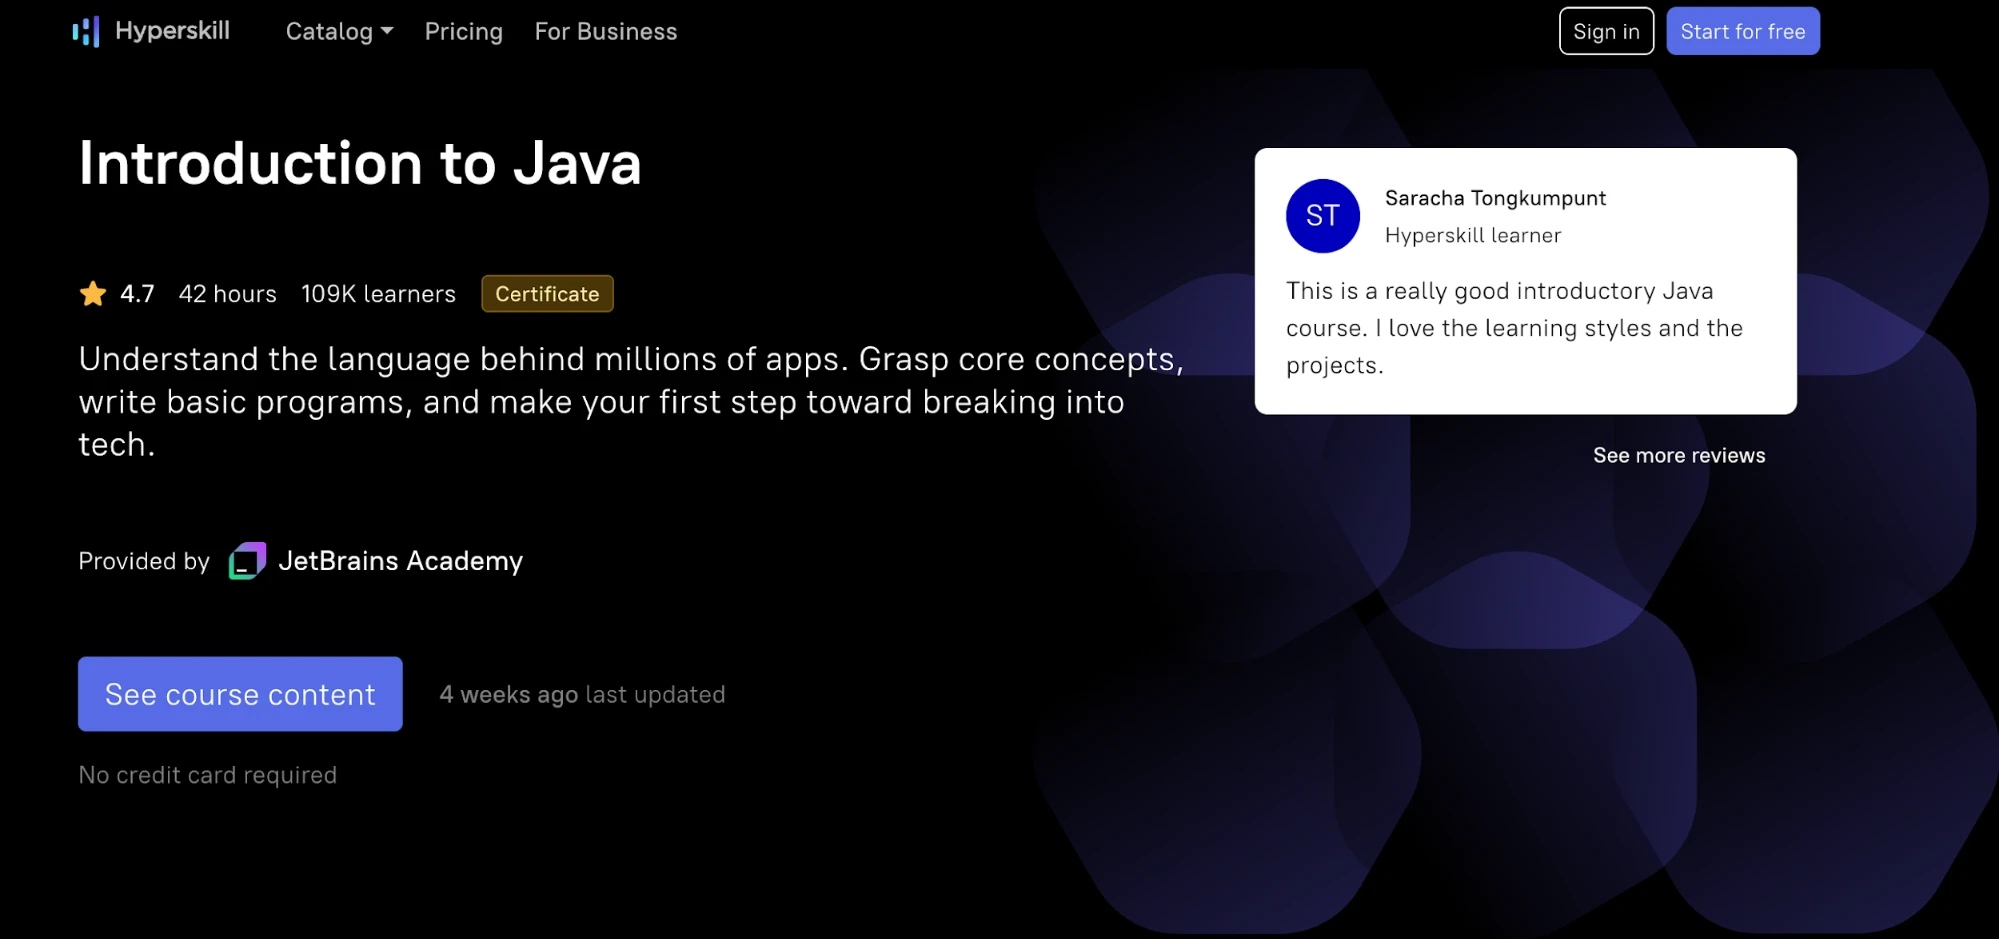Click the Hyperskill logo icon
Image resolution: width=1999 pixels, height=939 pixels.
(86, 32)
